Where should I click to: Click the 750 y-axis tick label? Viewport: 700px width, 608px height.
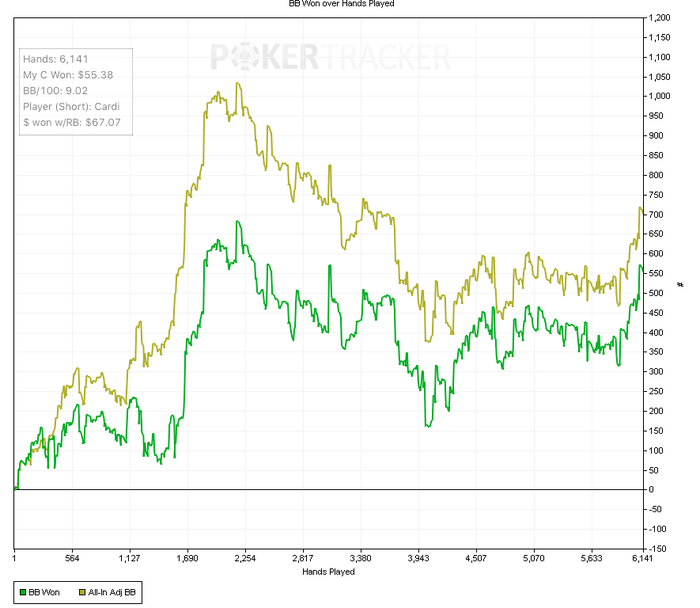[x=656, y=195]
